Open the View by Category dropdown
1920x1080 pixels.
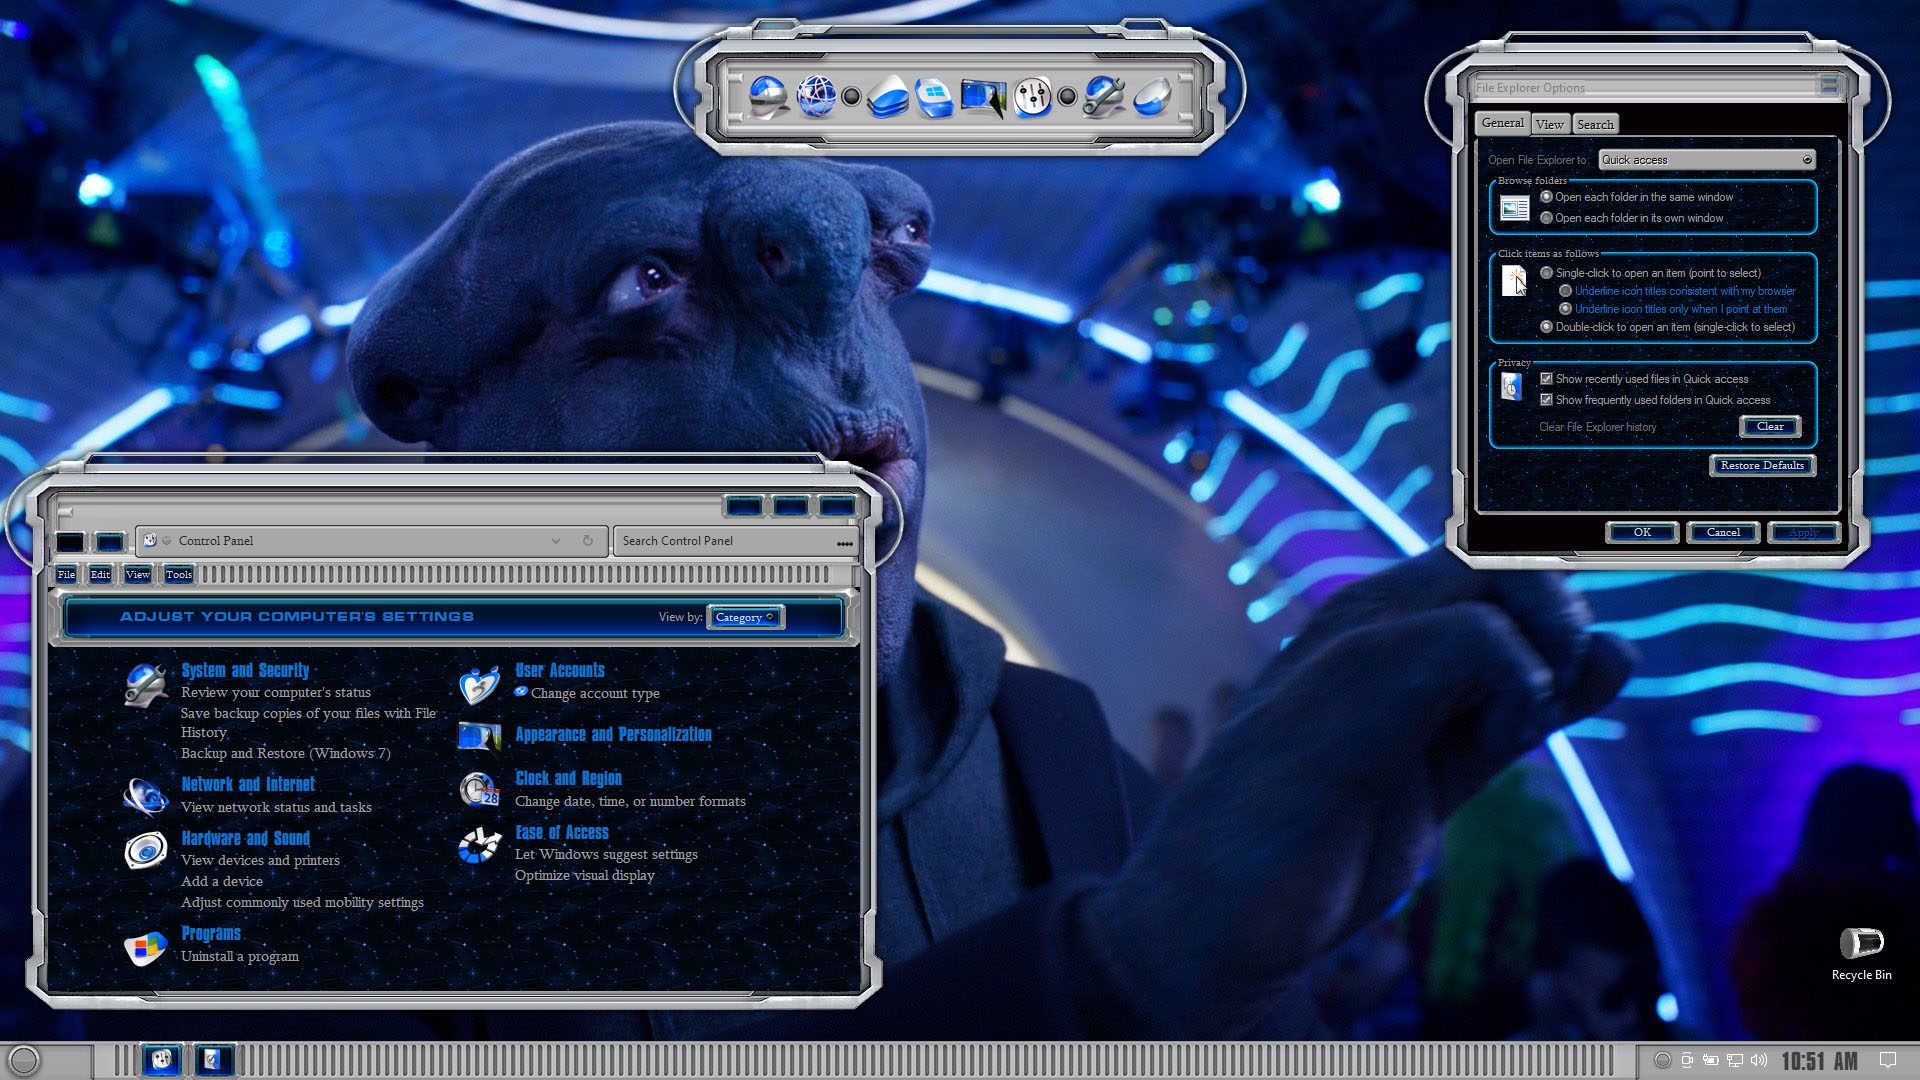click(745, 617)
